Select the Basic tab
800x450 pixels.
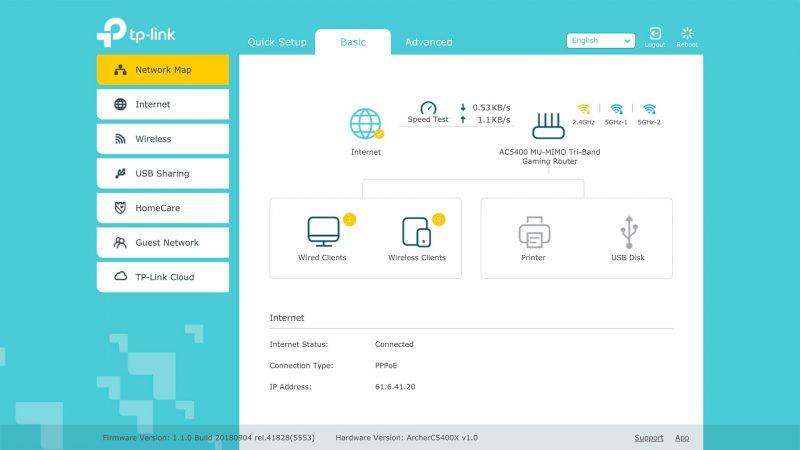click(353, 42)
